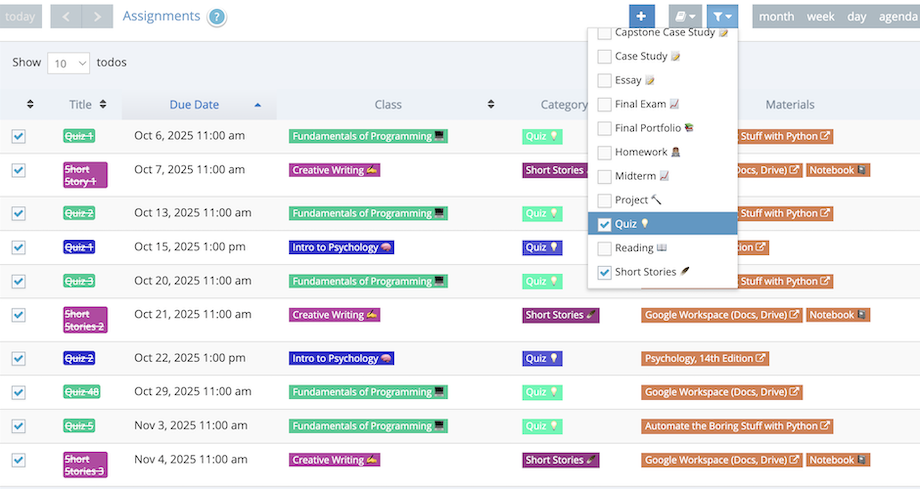Open the Notebook material link for Short Stories 3
Screen dimensions: 920x489
click(x=837, y=460)
